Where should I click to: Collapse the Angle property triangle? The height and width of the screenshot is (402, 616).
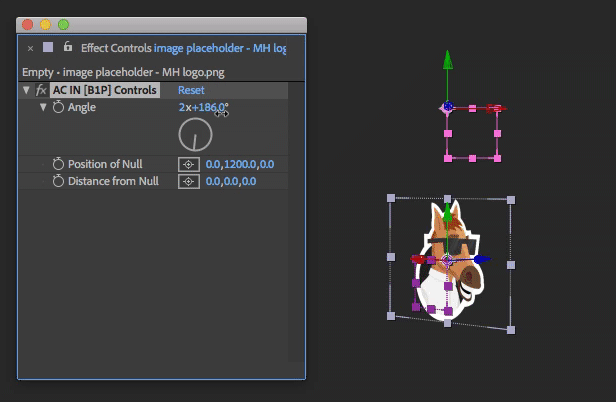(x=43, y=107)
